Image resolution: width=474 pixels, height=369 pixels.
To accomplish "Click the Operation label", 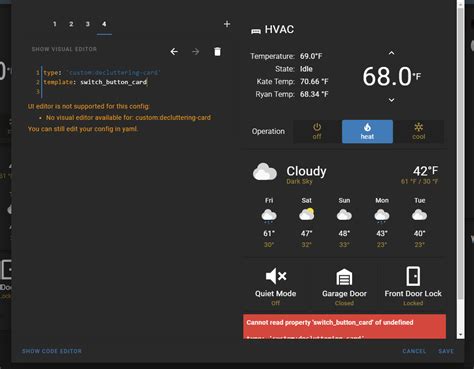I will pos(268,131).
